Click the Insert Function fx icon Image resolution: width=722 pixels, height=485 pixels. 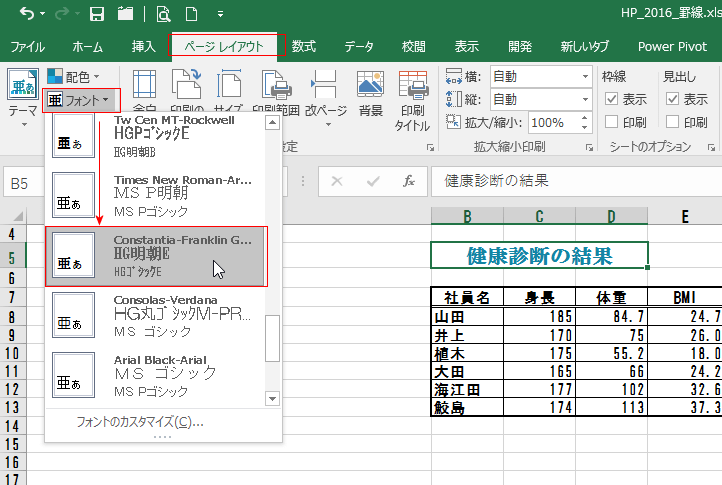pyautogui.click(x=408, y=181)
